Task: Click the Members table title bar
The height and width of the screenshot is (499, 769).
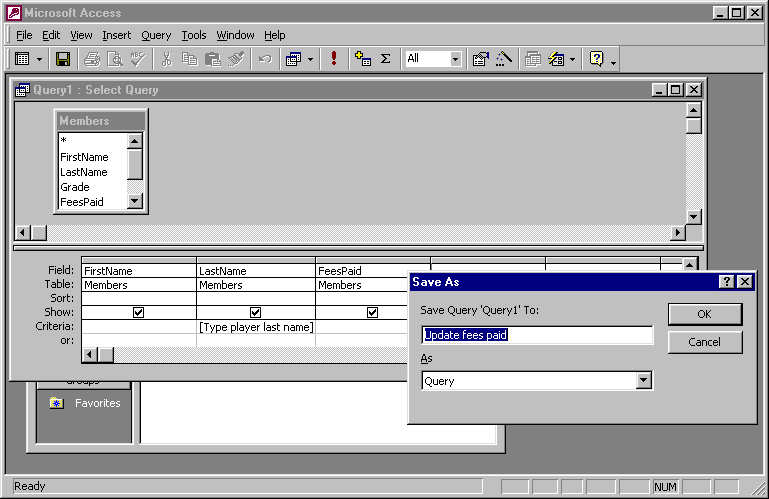Action: coord(101,121)
